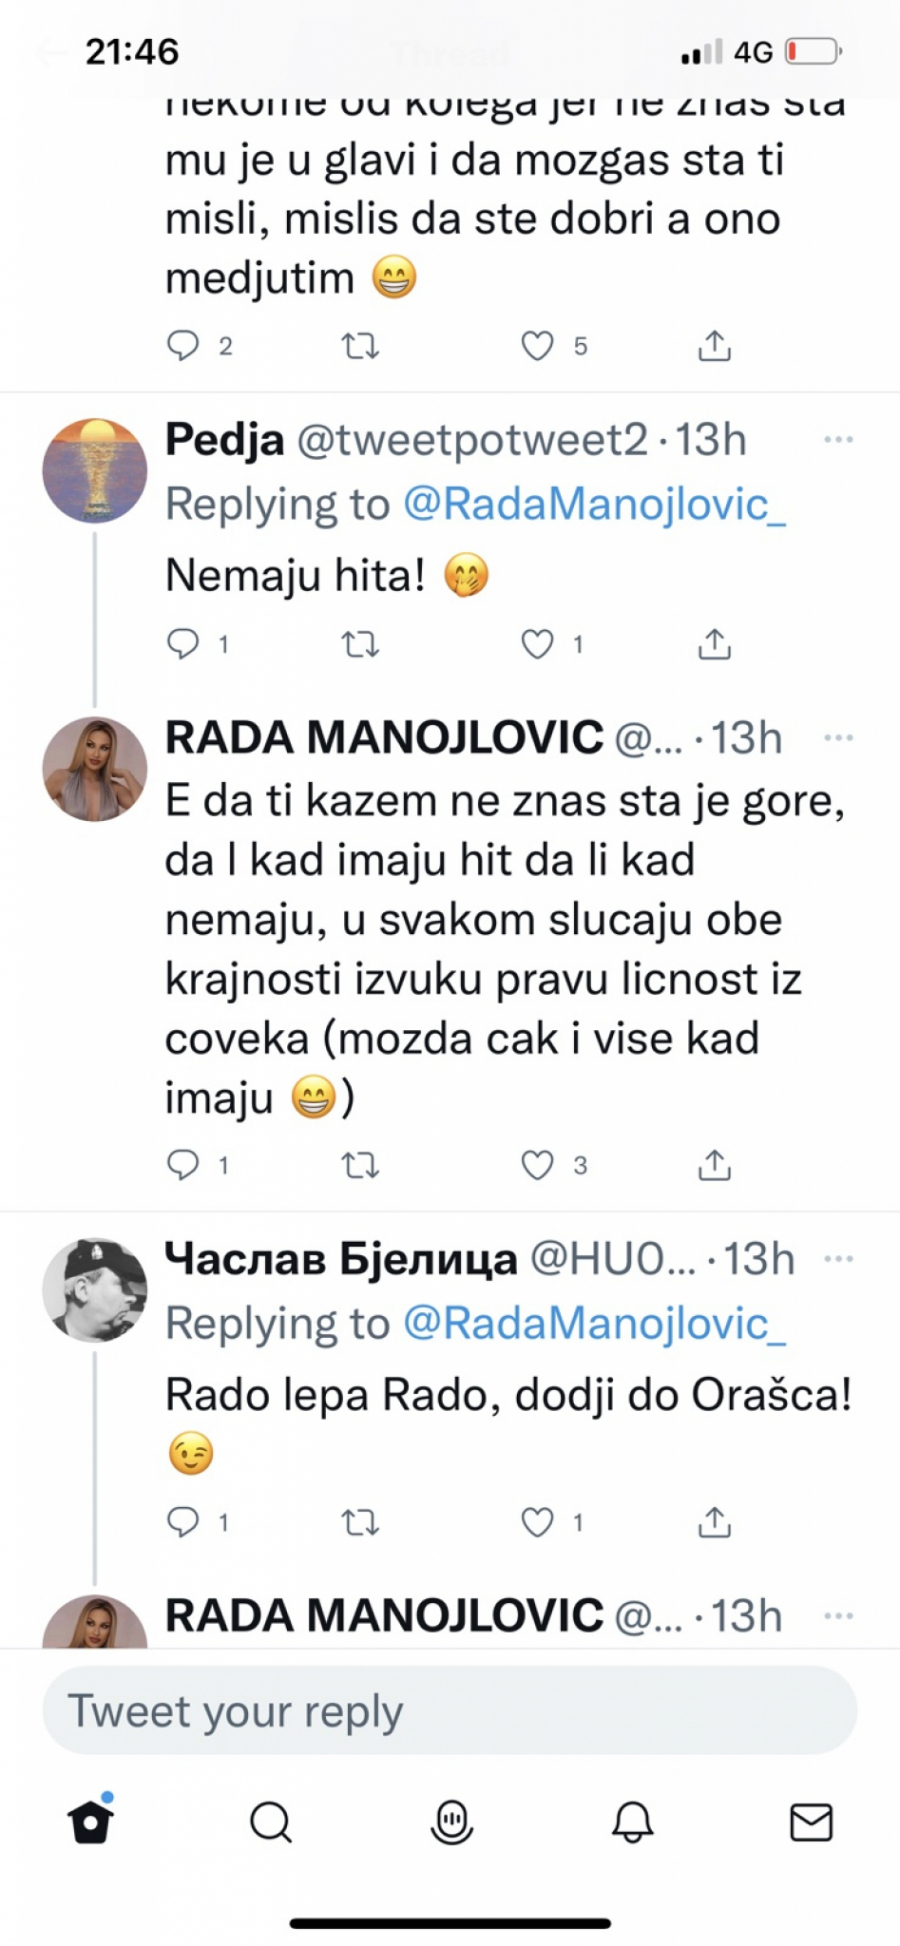Image resolution: width=900 pixels, height=1946 pixels.
Task: Retweet Rada Manojlovic's long reply
Action: pos(360,1165)
